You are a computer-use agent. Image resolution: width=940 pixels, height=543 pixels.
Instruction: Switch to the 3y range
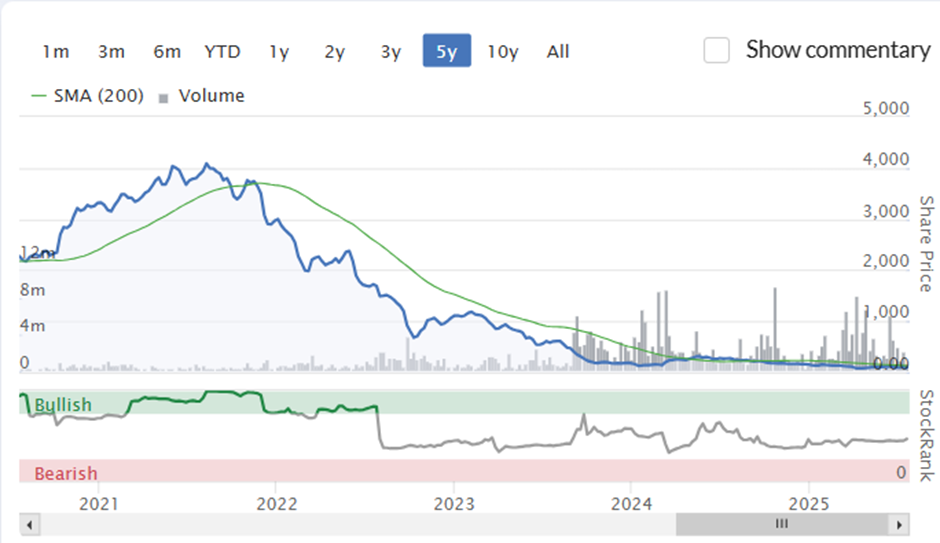coord(390,52)
